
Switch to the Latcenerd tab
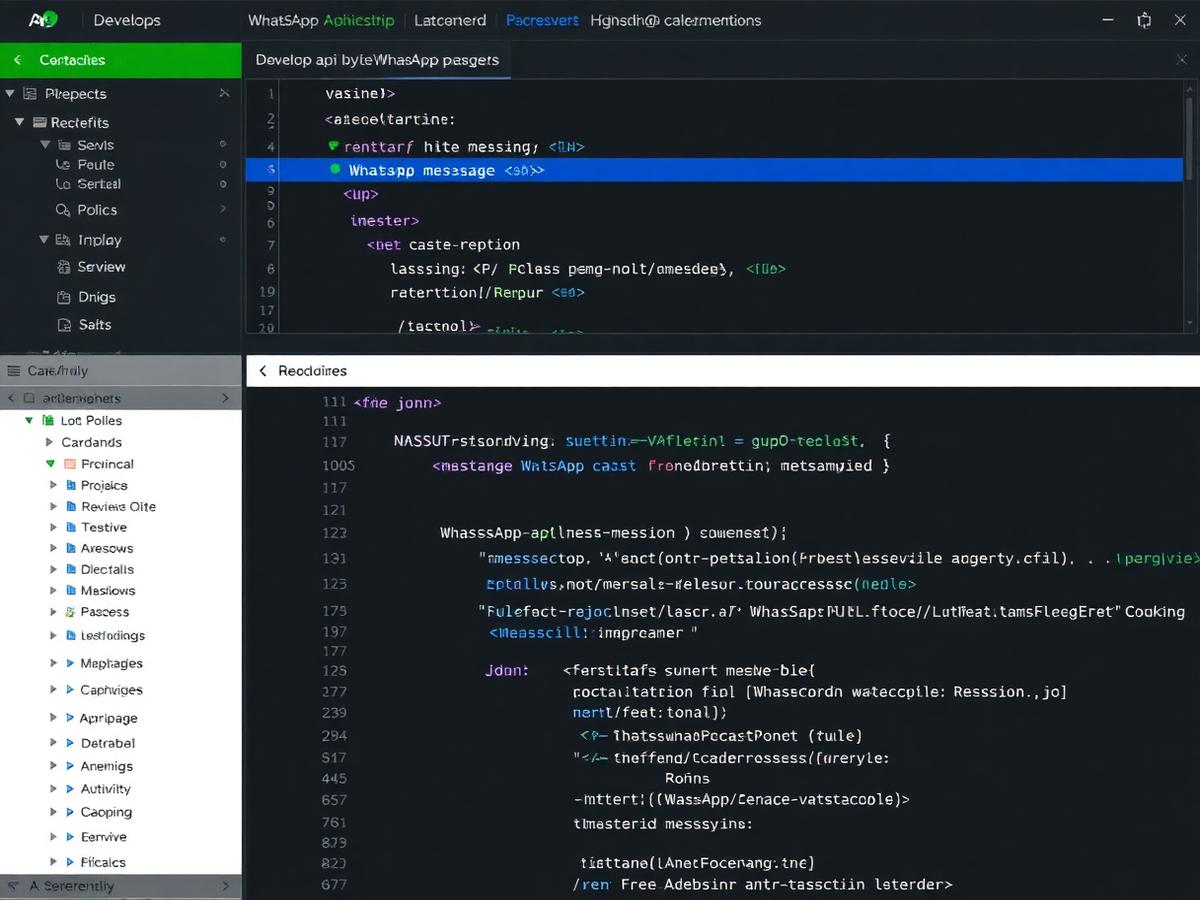(450, 20)
